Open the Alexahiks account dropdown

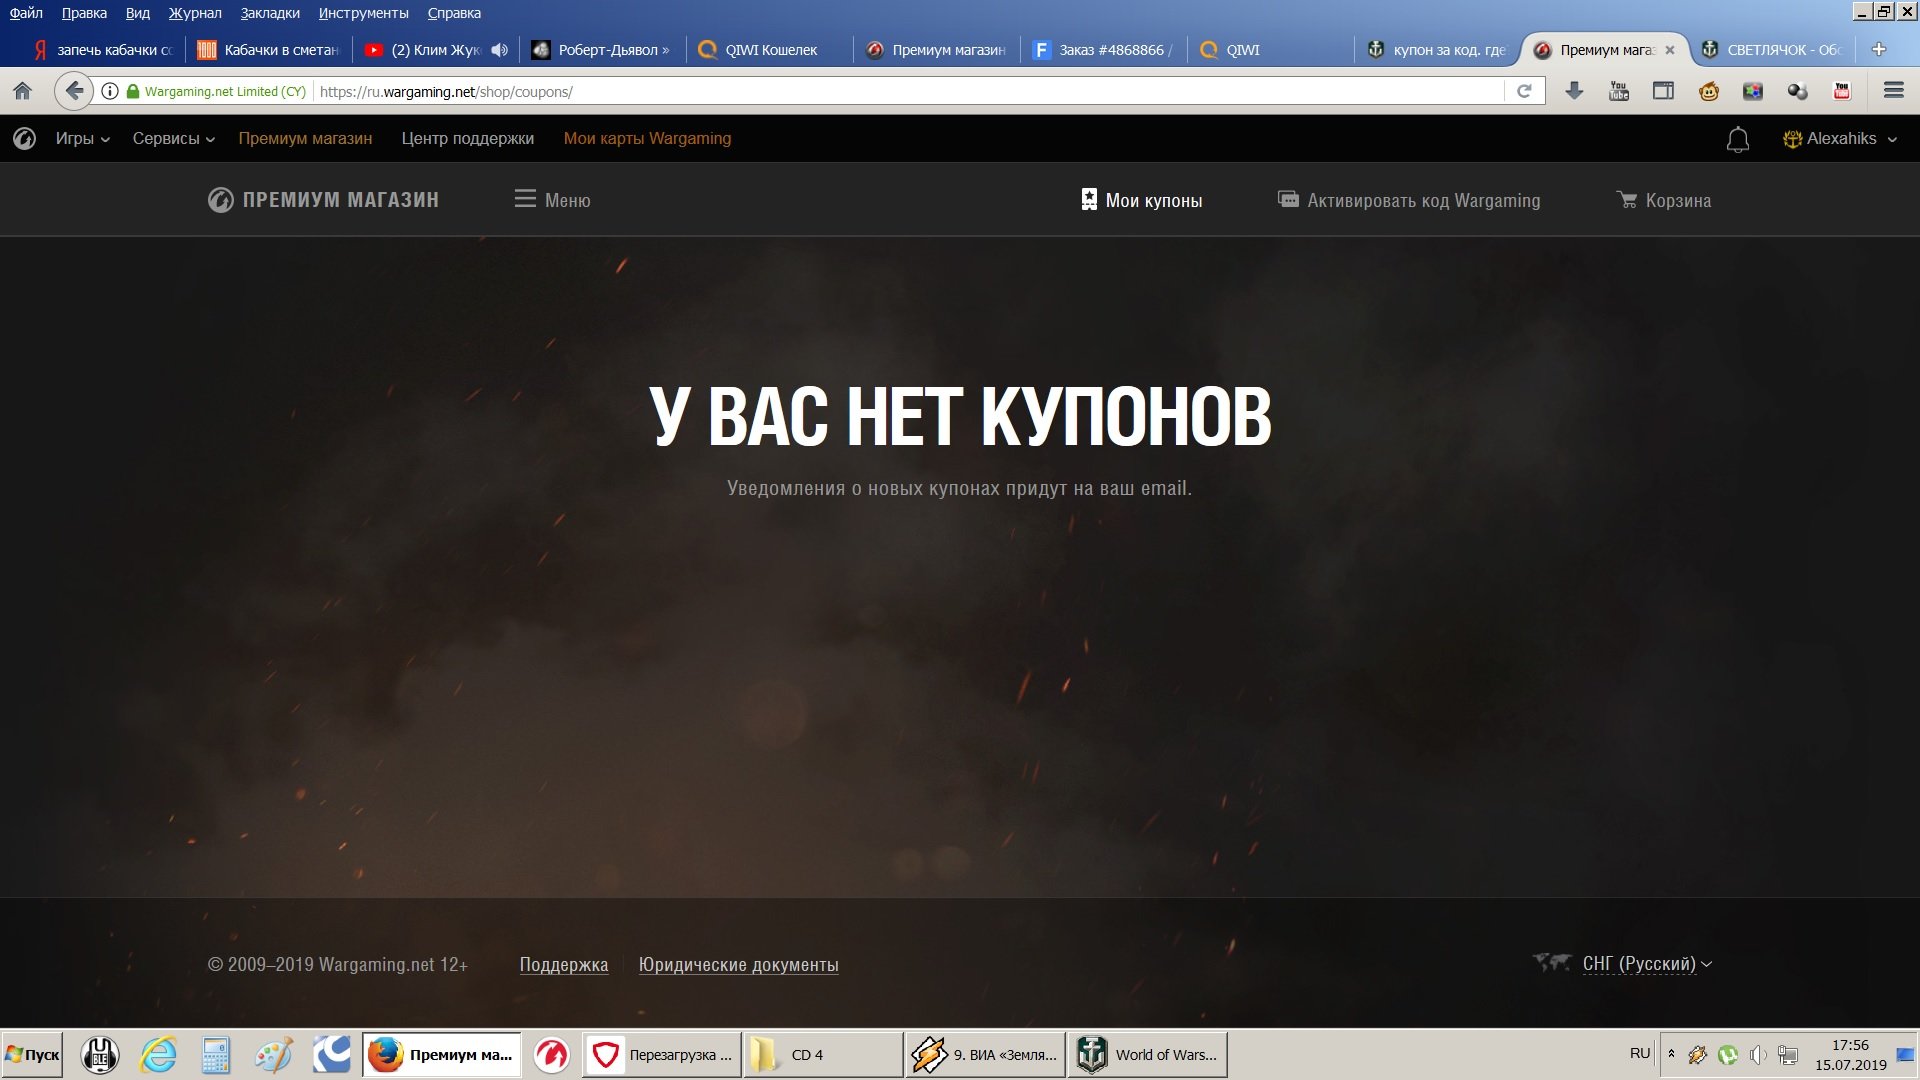[x=1840, y=139]
